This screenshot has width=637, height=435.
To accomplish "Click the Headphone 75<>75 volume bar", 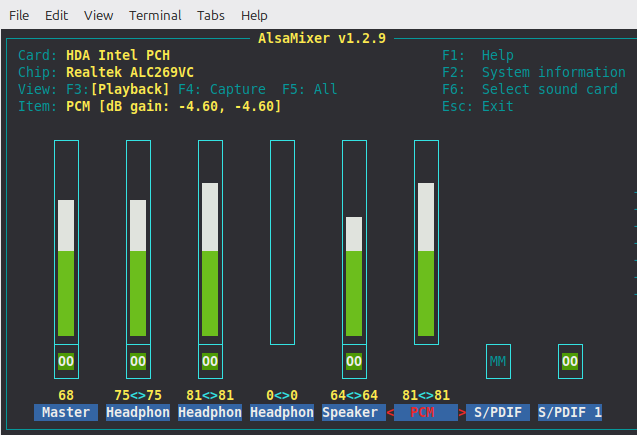I will pyautogui.click(x=138, y=242).
